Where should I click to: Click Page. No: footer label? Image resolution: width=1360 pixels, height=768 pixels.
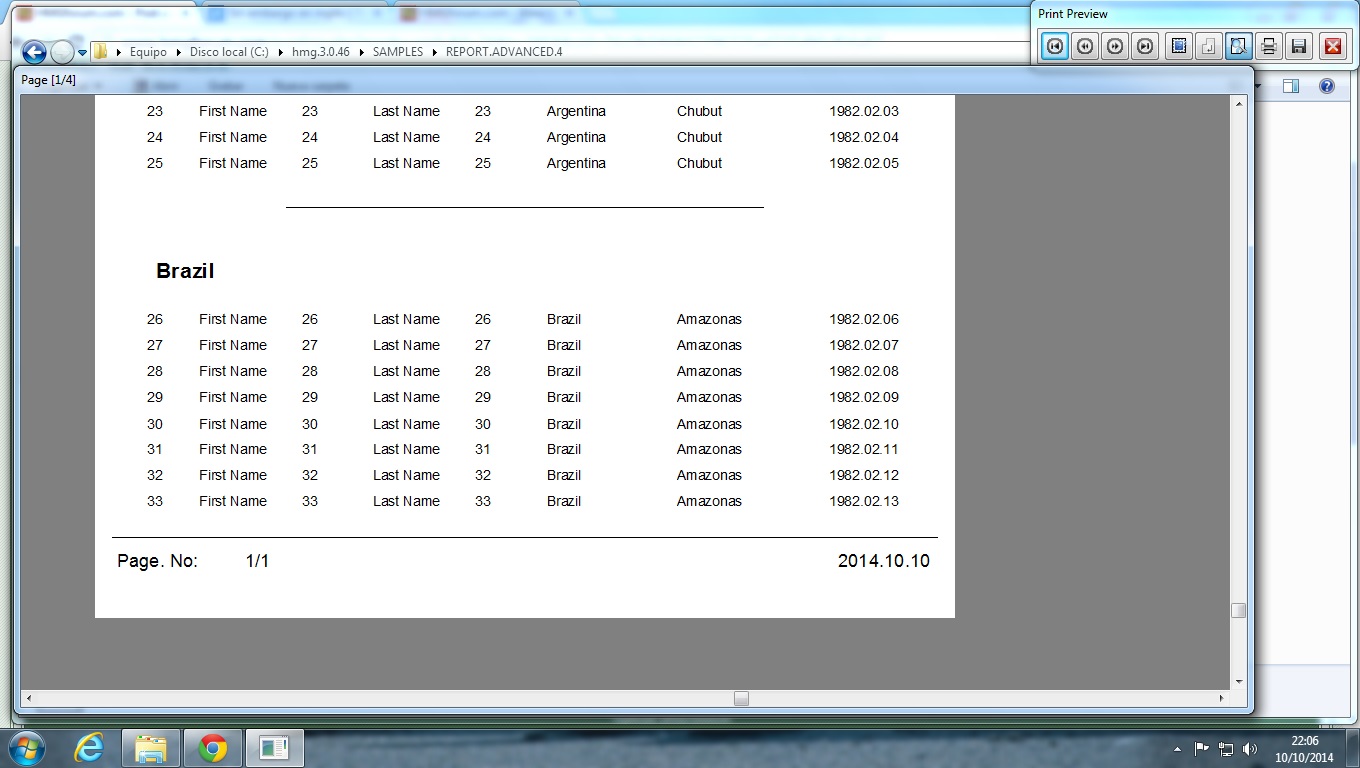157,561
